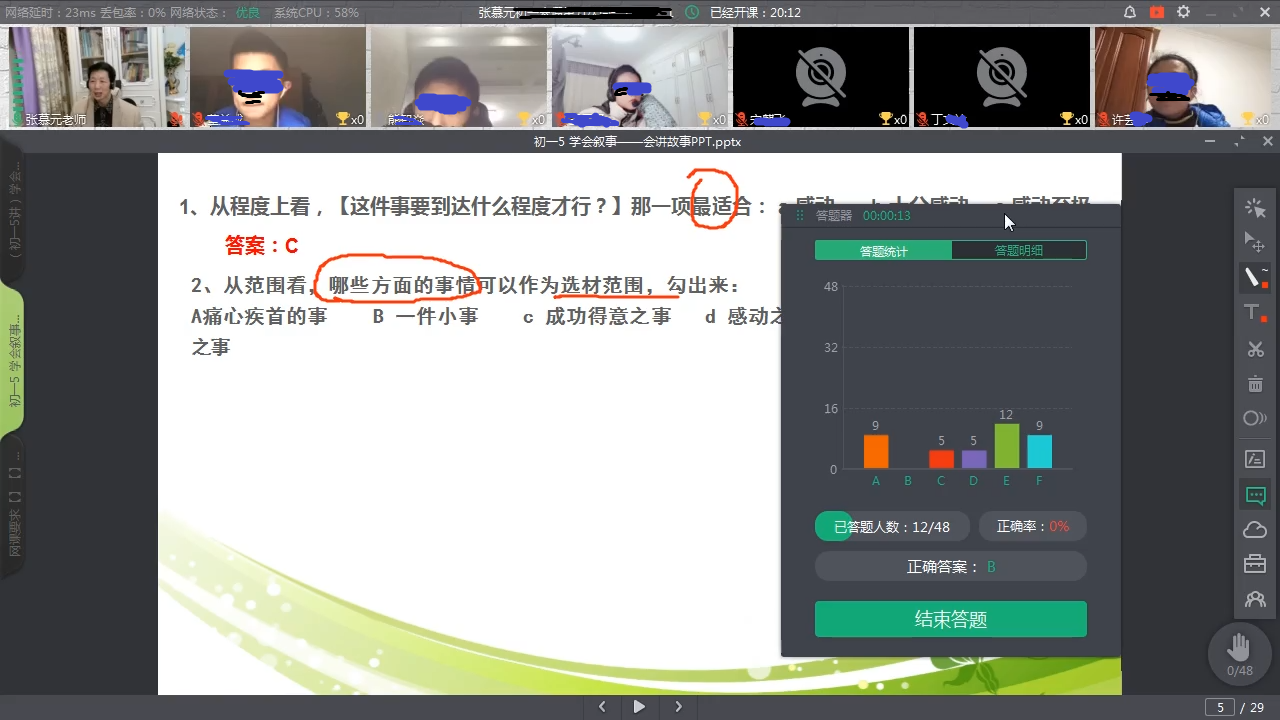
Task: Select the move objects tool
Action: coord(1255,242)
